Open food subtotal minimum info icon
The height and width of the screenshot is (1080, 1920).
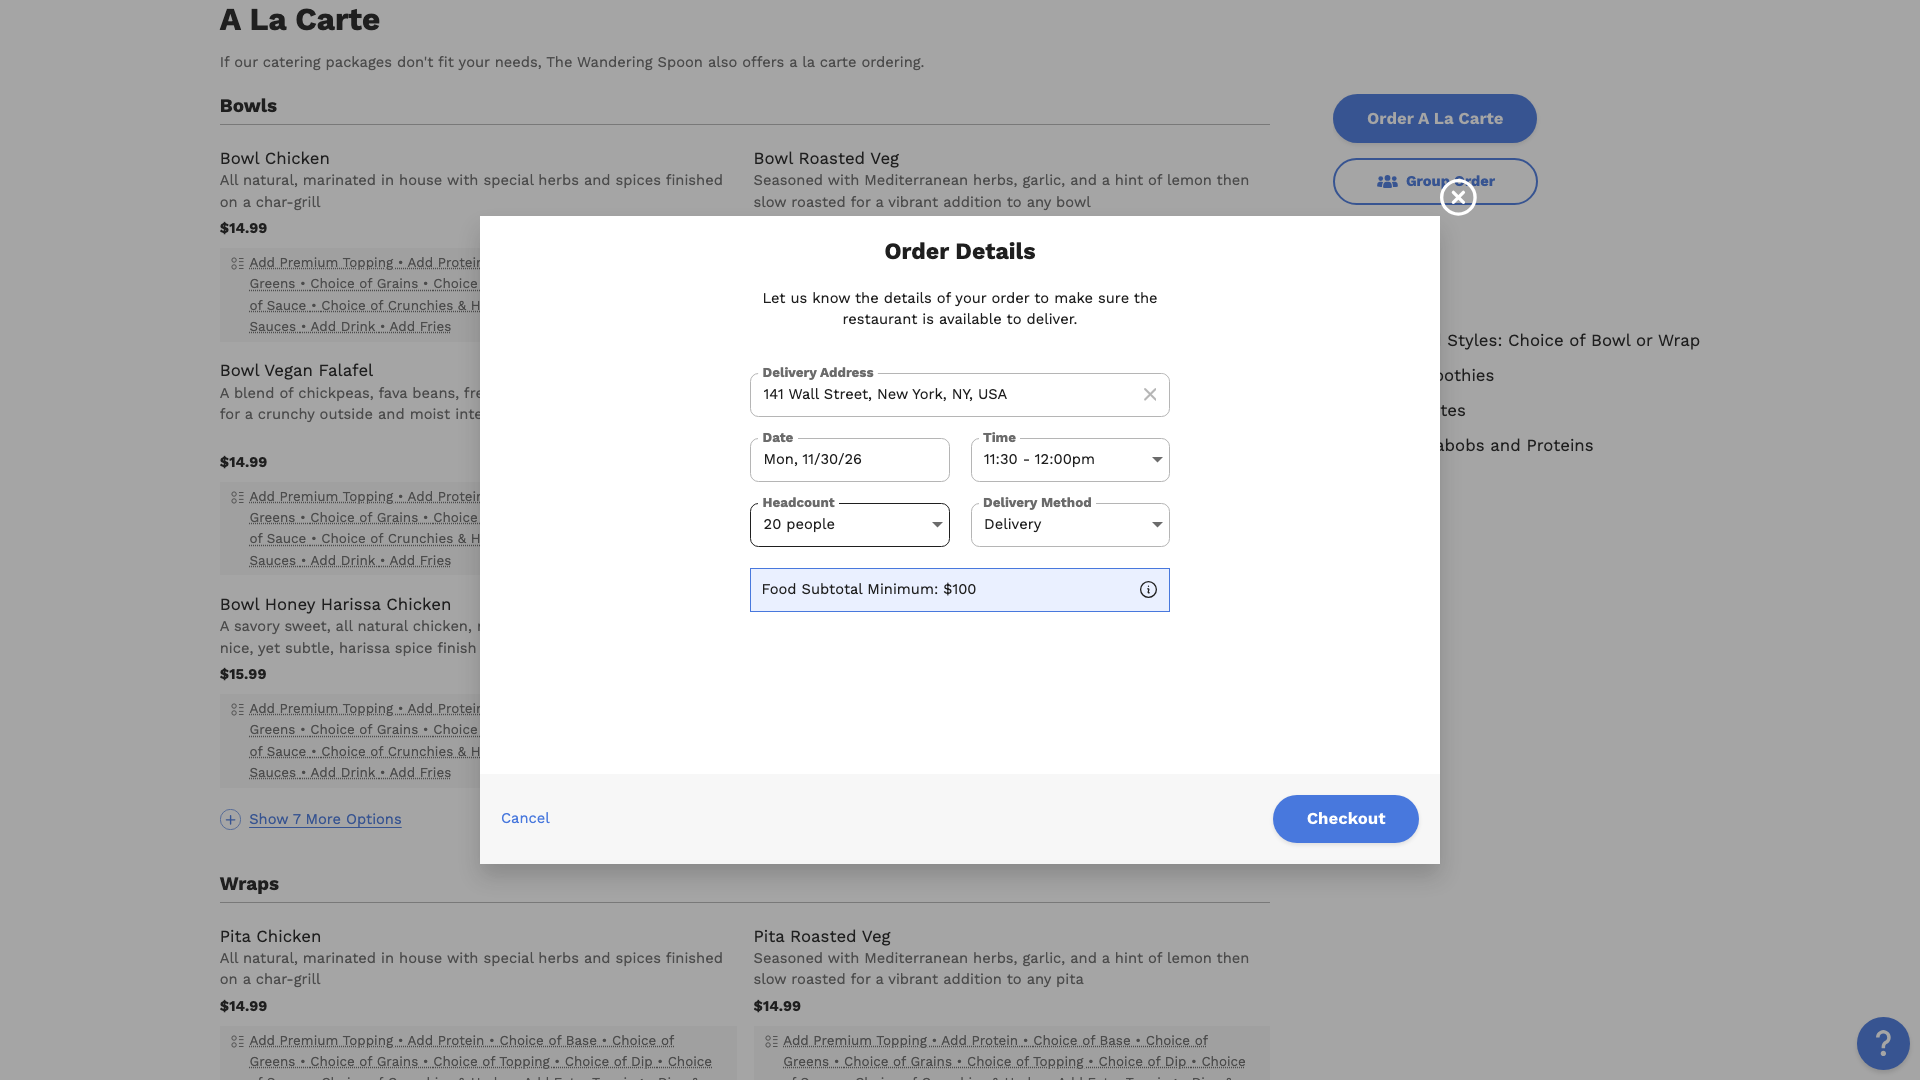pyautogui.click(x=1148, y=590)
